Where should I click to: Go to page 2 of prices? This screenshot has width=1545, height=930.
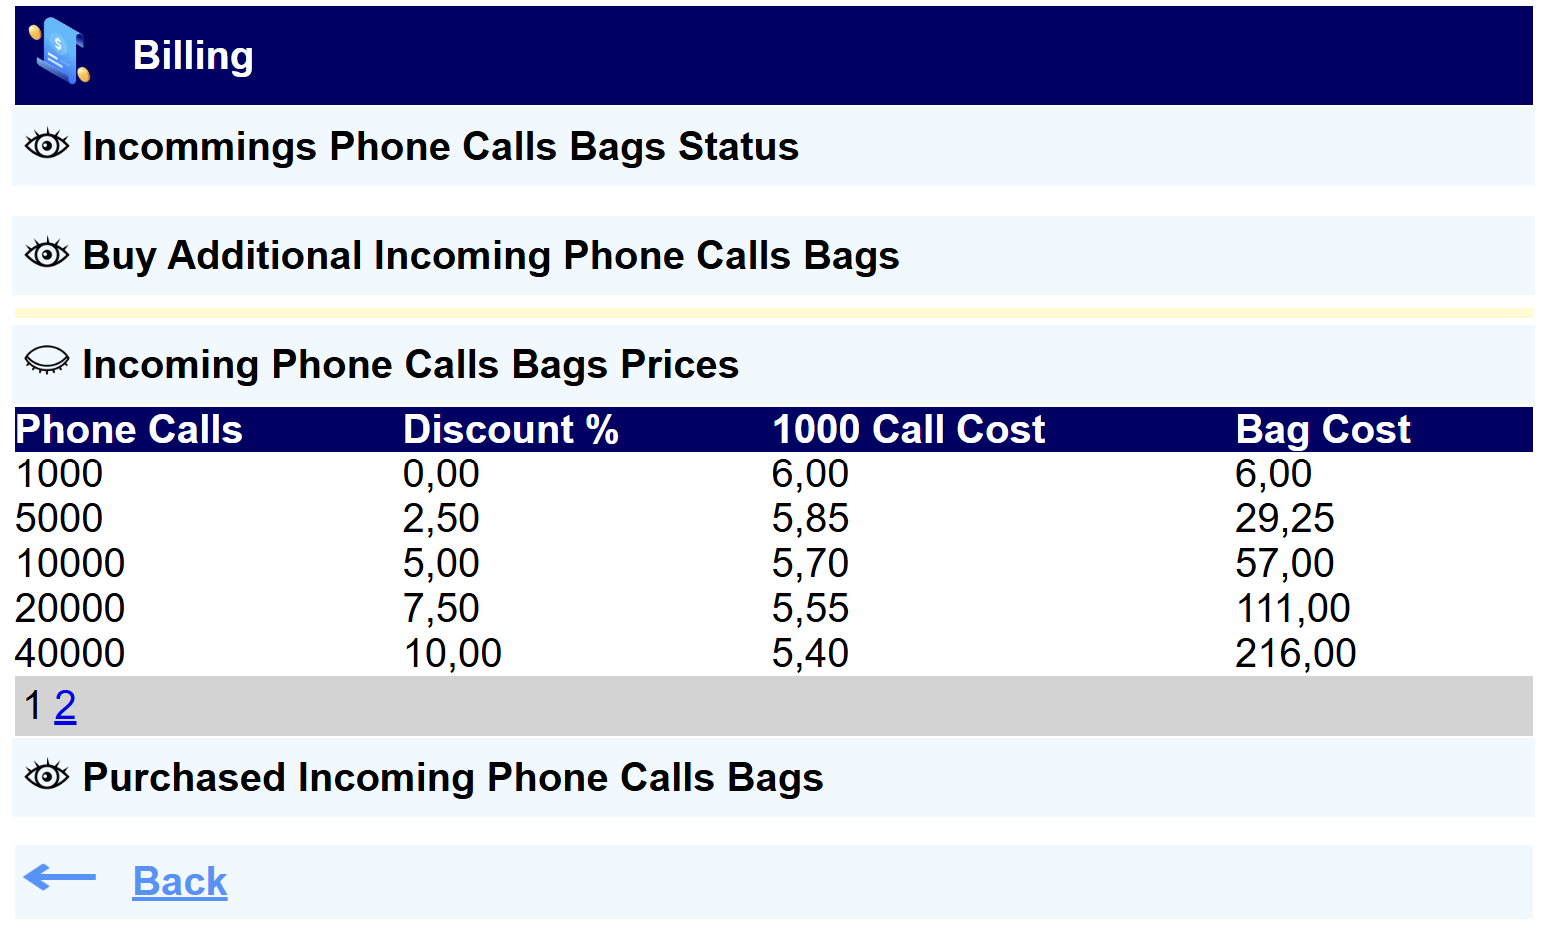pos(65,706)
